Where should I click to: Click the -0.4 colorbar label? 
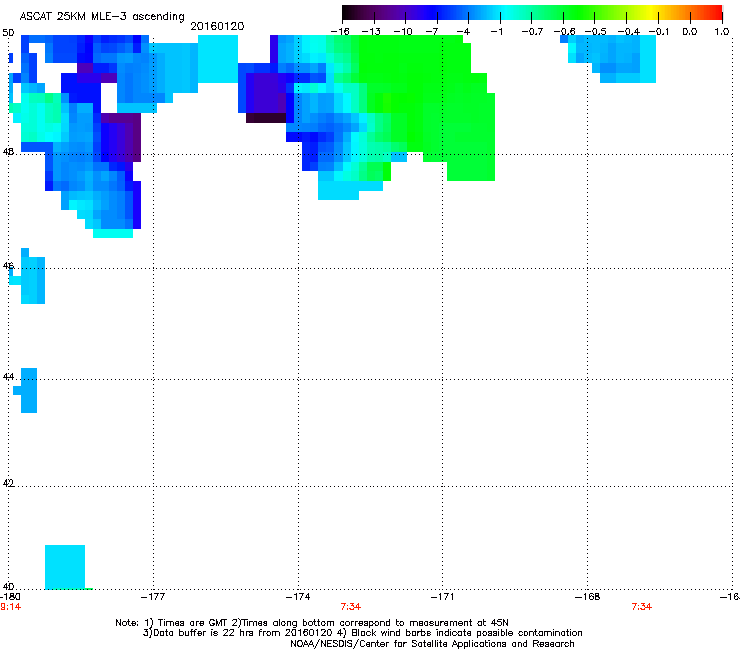point(629,32)
